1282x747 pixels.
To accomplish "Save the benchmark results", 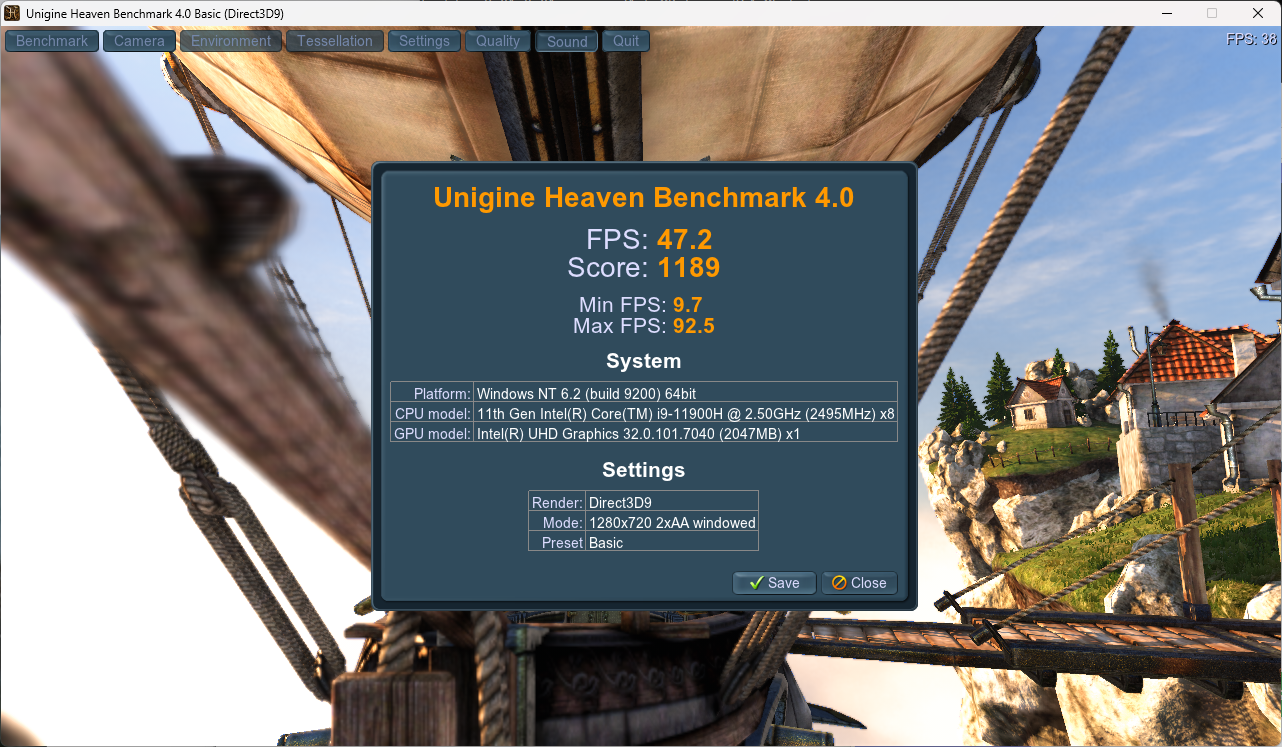I will click(774, 583).
